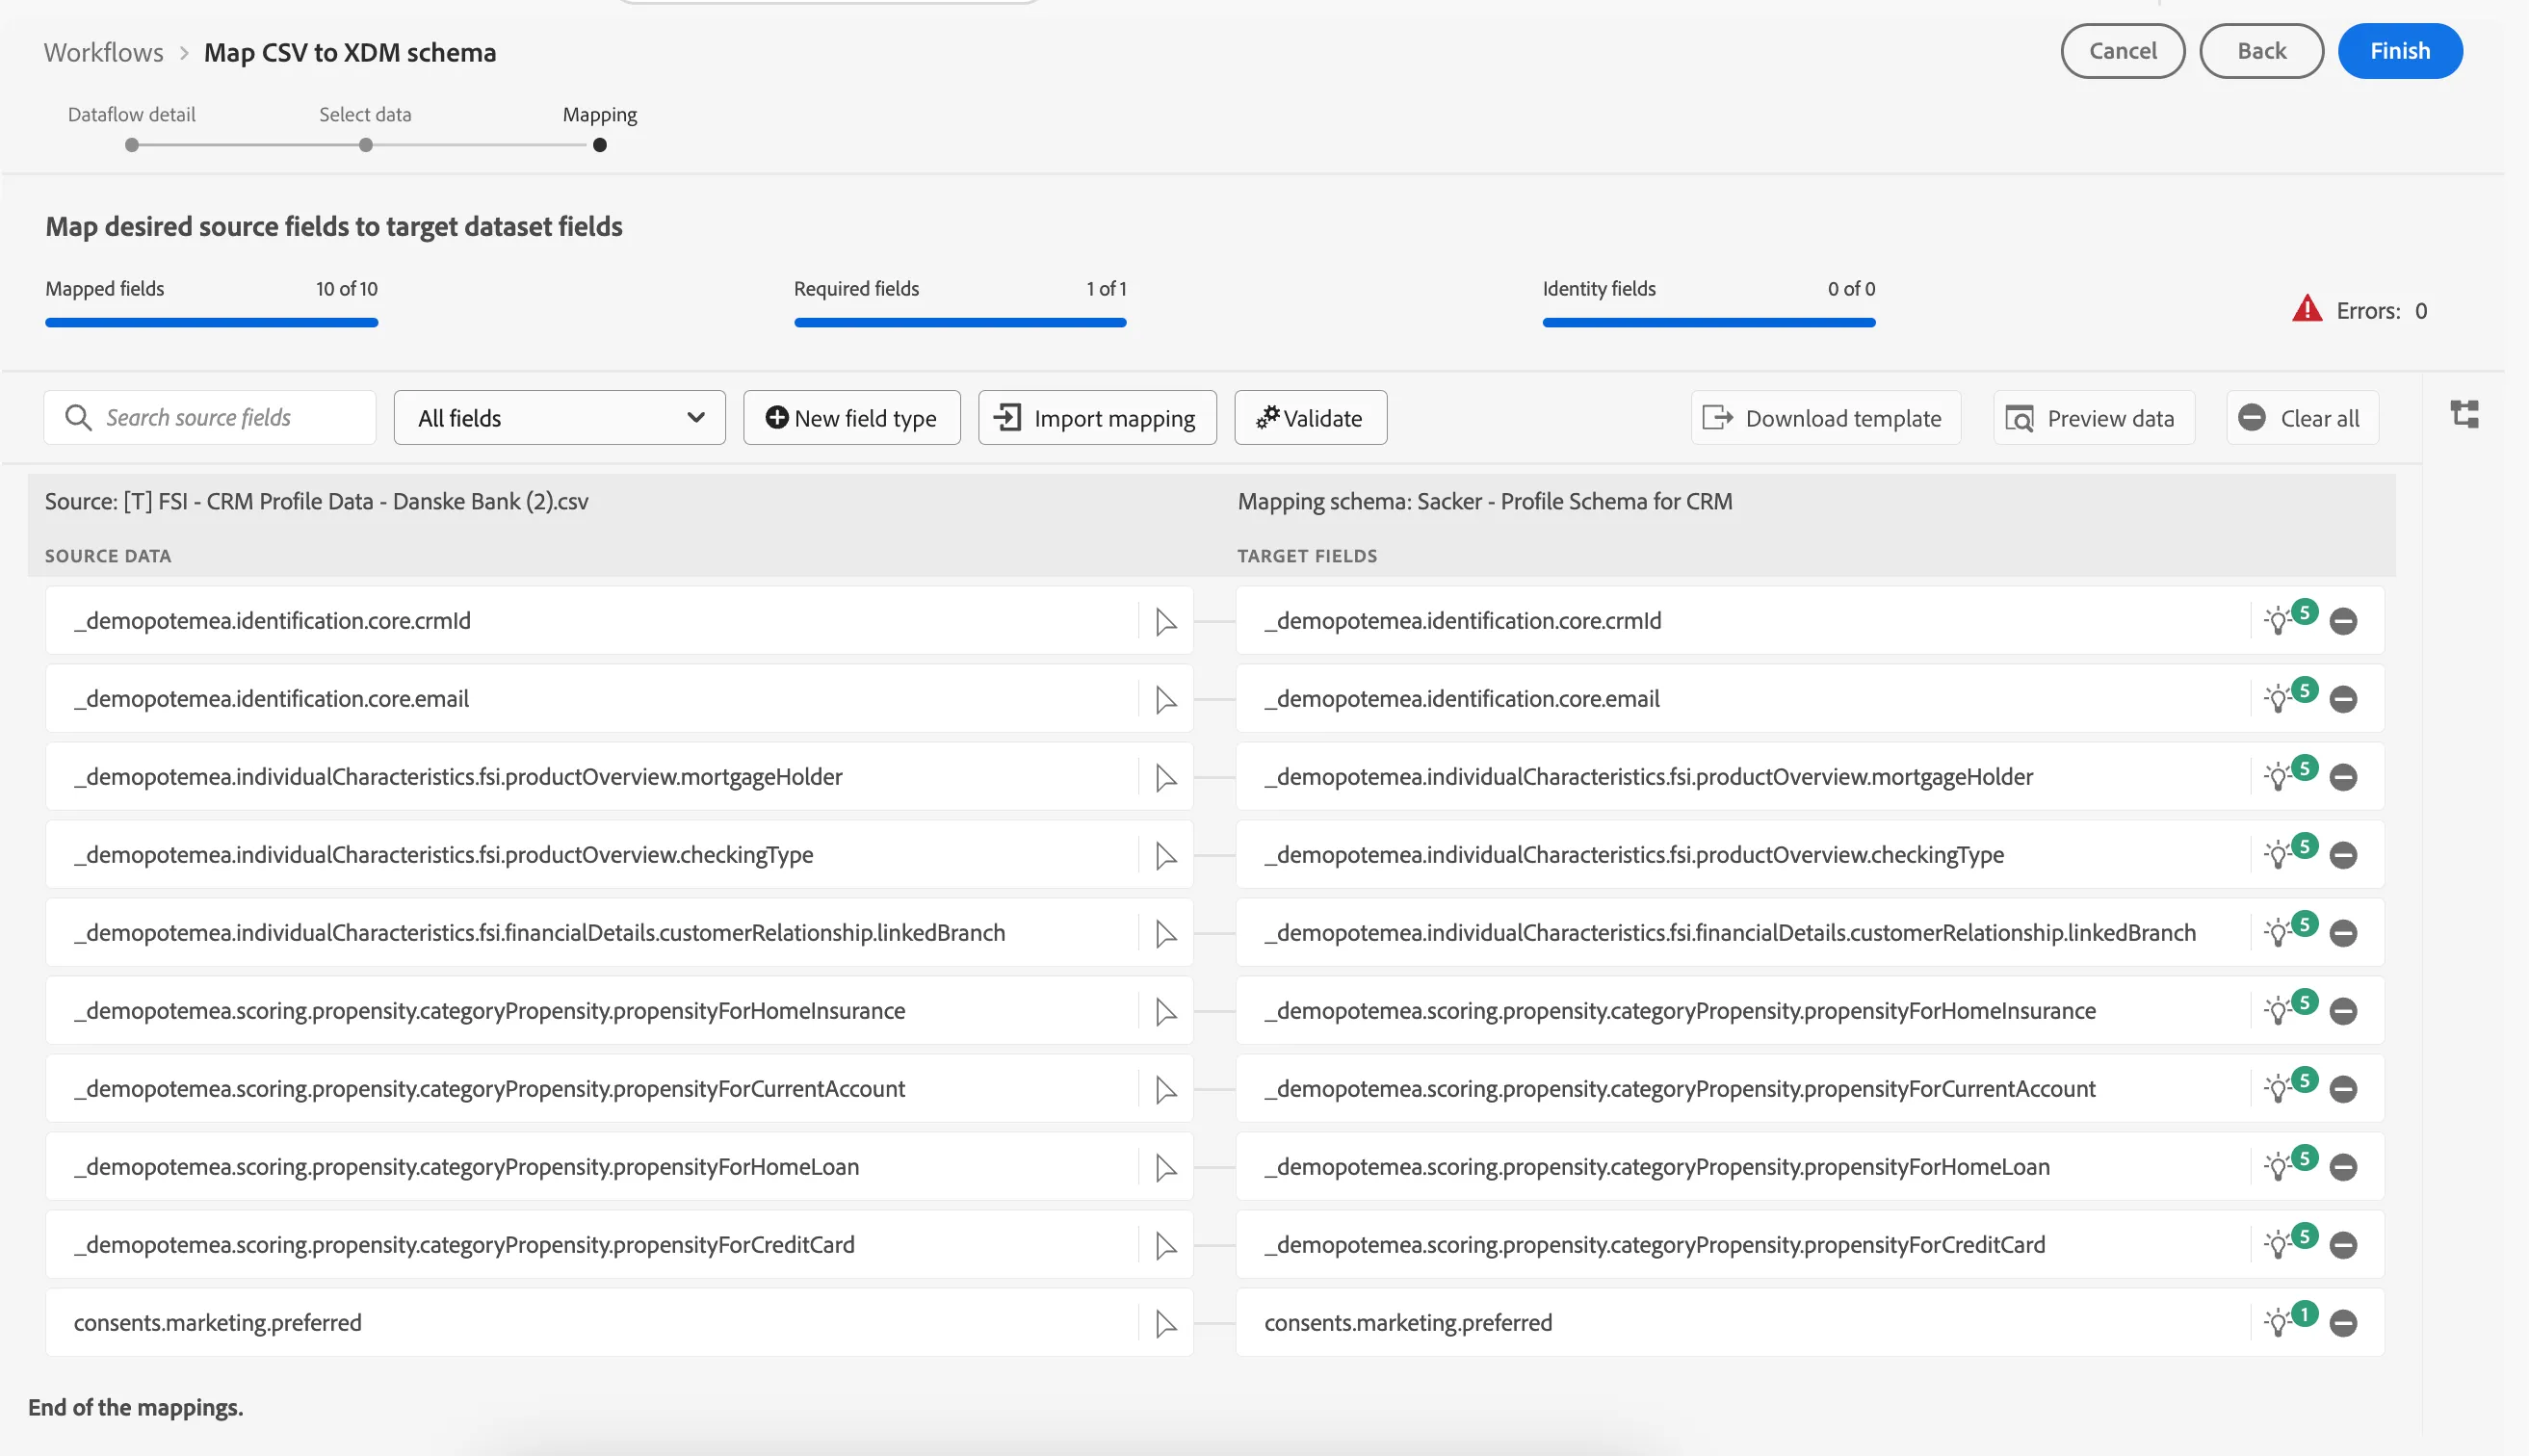Remove the propensityForCurrentAccount mapping row

(x=2343, y=1089)
